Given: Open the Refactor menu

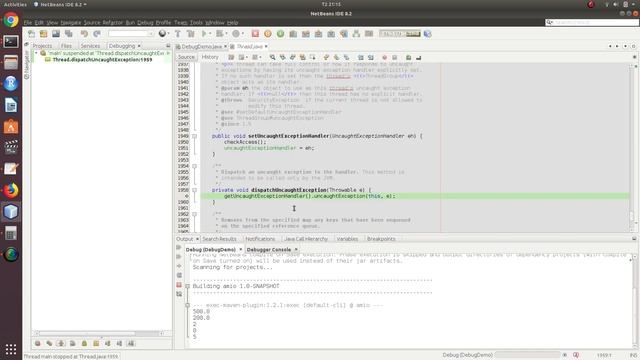Looking at the screenshot, I should click(x=113, y=22).
